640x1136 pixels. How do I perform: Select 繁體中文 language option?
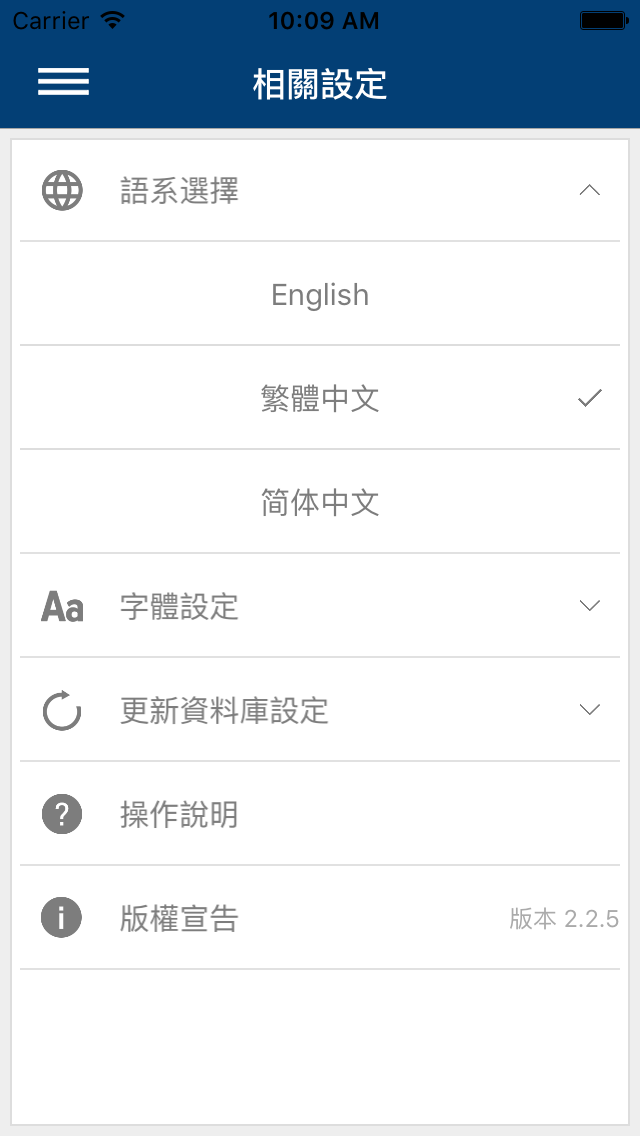tap(320, 398)
